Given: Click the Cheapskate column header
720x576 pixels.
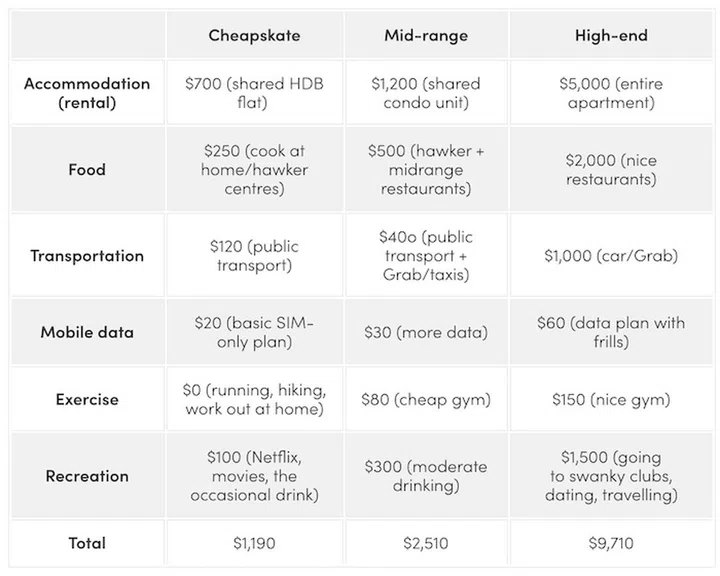Looking at the screenshot, I should (254, 36).
